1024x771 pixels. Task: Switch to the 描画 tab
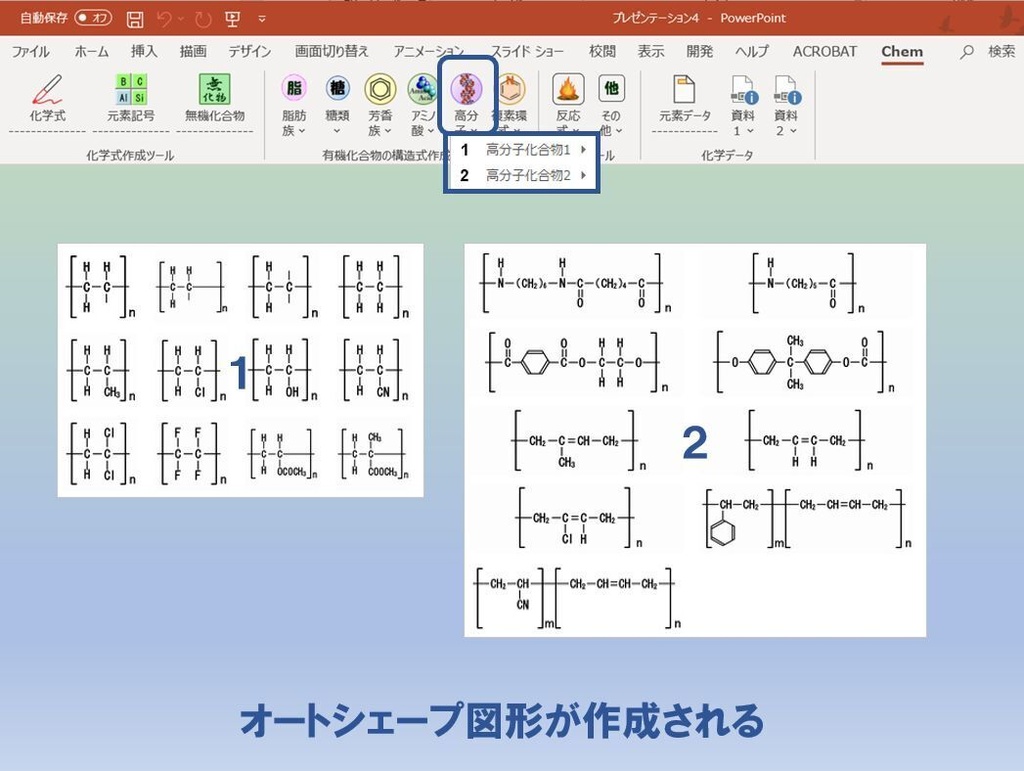193,51
